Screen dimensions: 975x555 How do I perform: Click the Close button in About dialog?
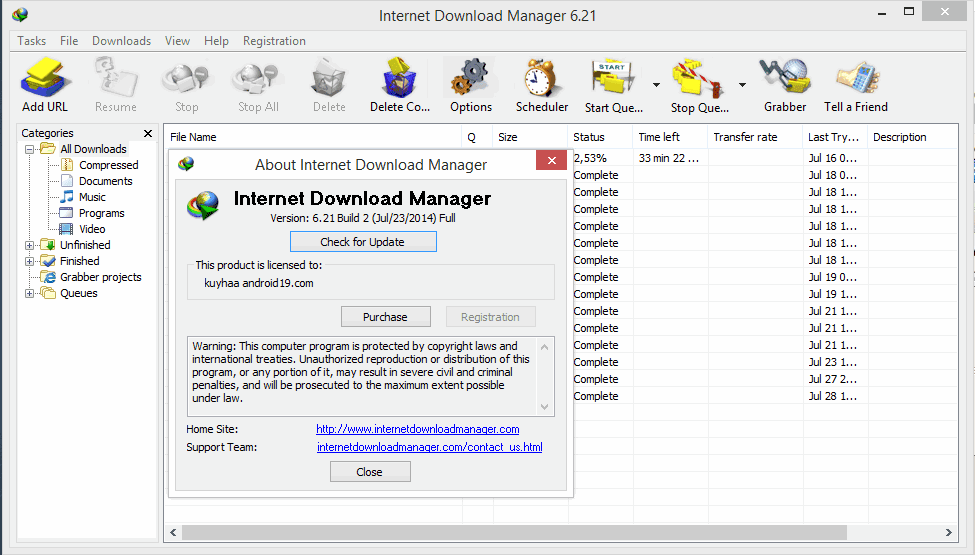point(370,472)
